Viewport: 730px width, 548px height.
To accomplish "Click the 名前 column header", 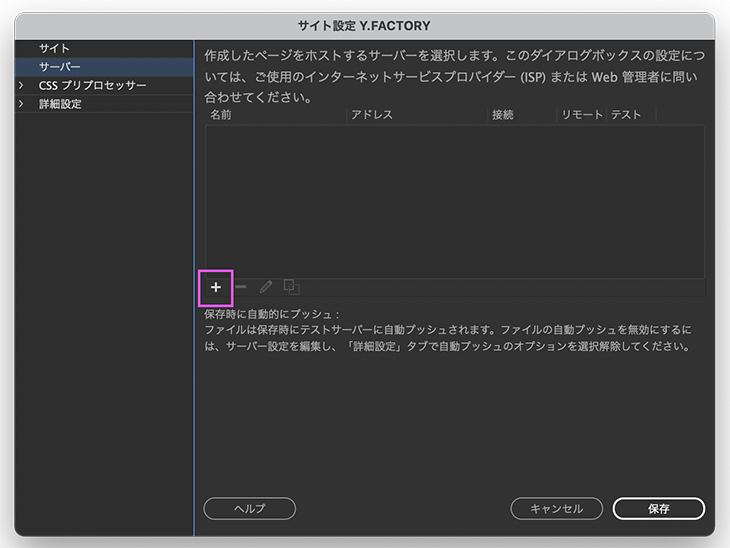I will [276, 115].
